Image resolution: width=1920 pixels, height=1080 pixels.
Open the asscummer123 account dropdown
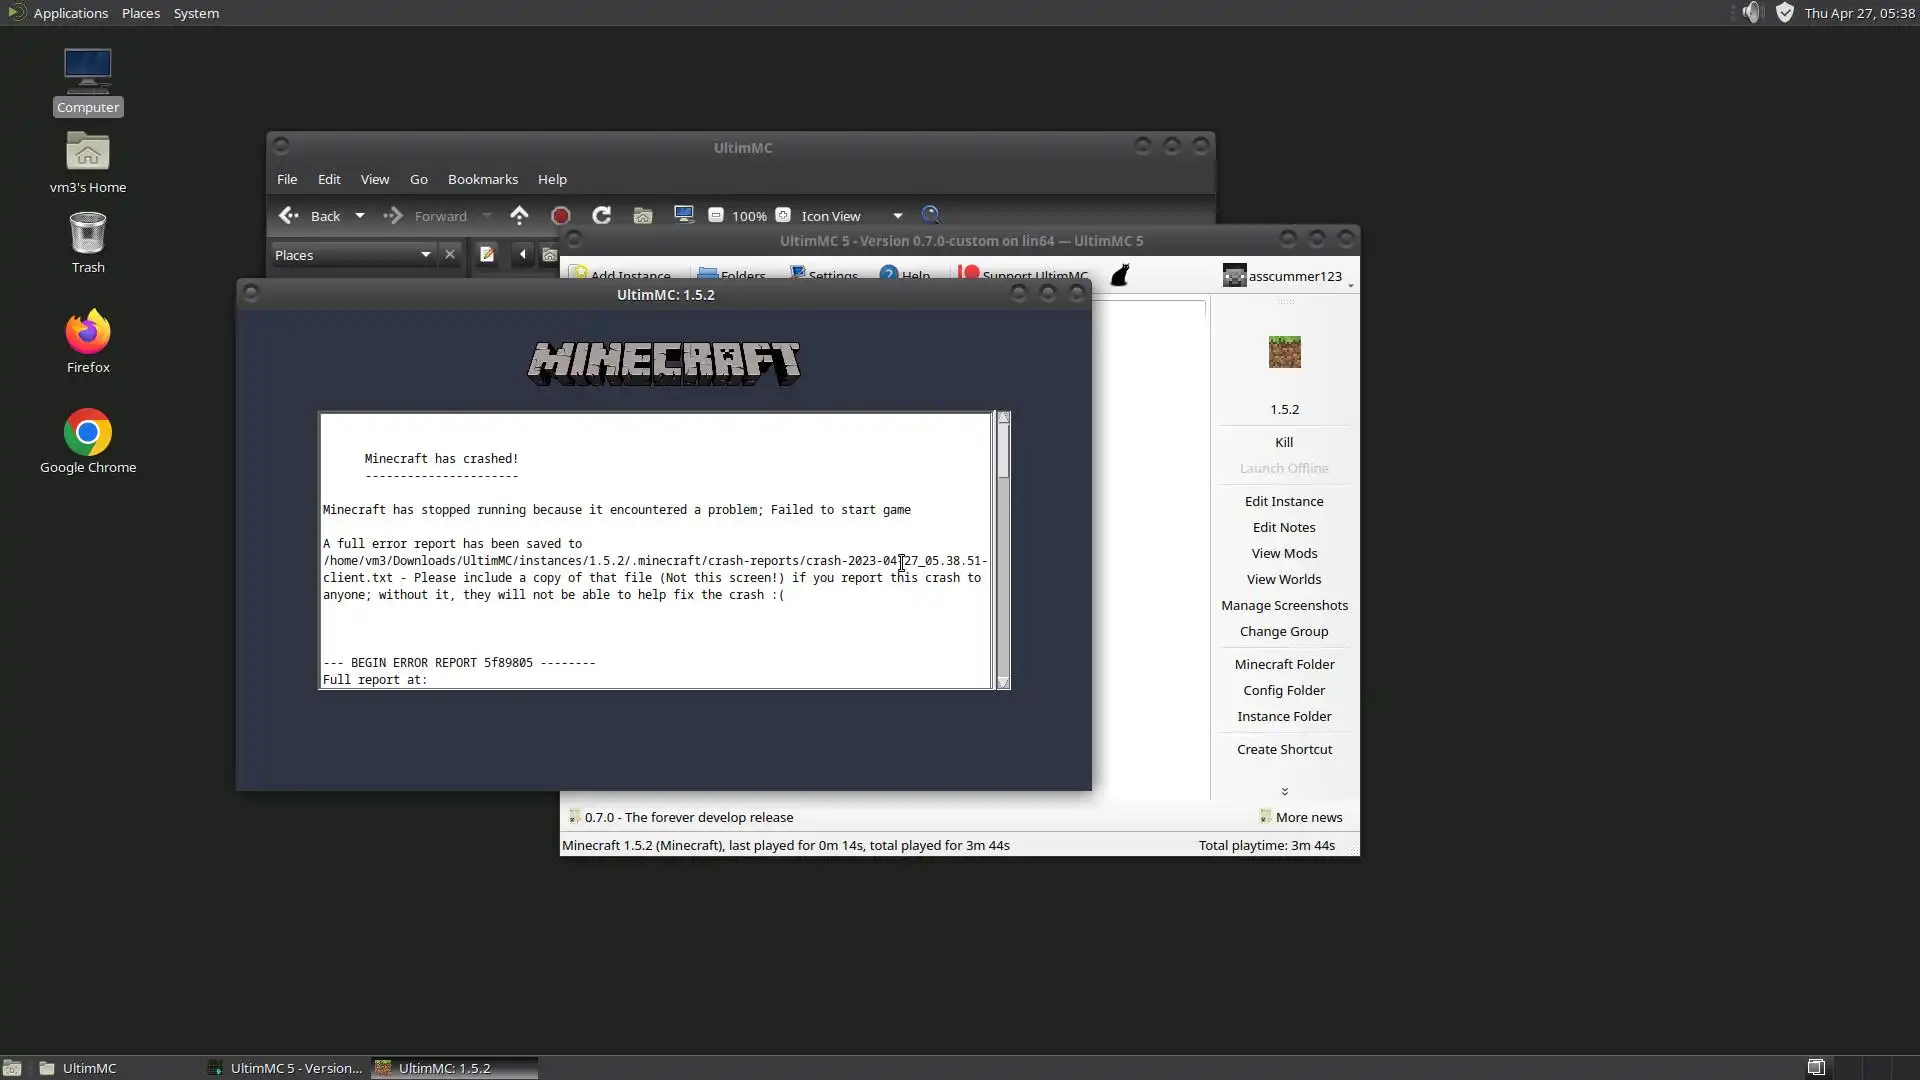pyautogui.click(x=1288, y=276)
